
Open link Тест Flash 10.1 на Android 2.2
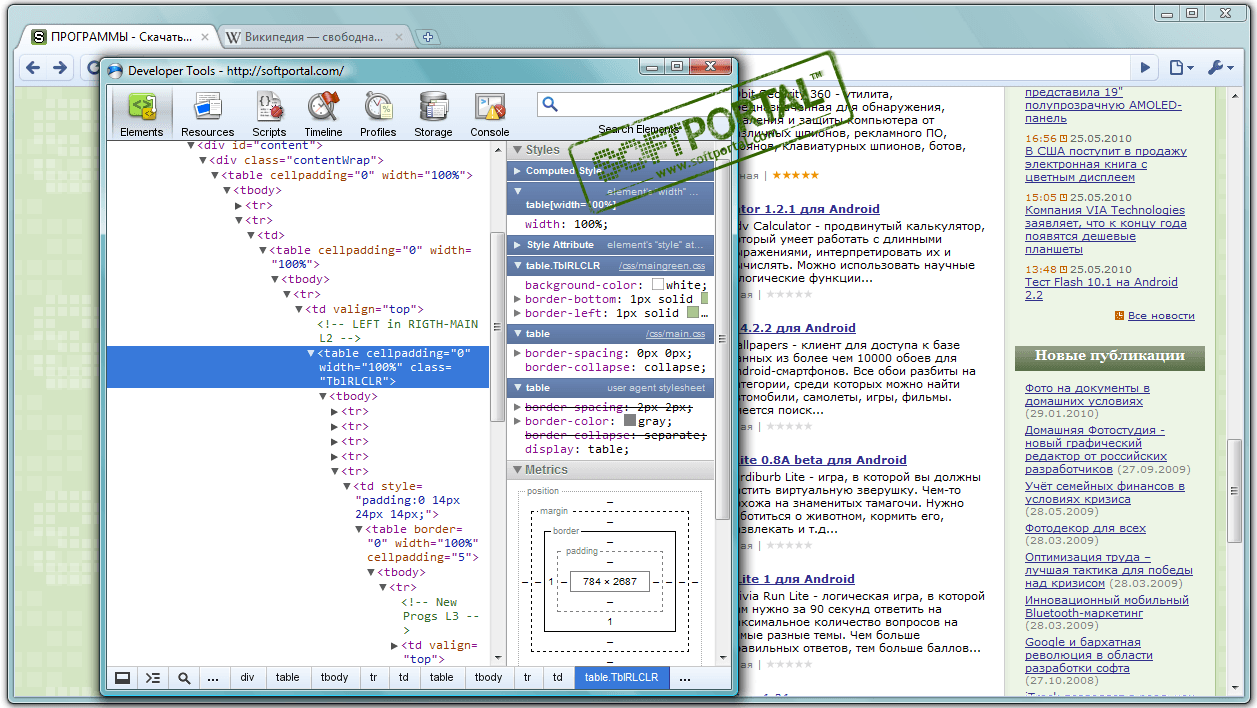pyautogui.click(x=1101, y=288)
